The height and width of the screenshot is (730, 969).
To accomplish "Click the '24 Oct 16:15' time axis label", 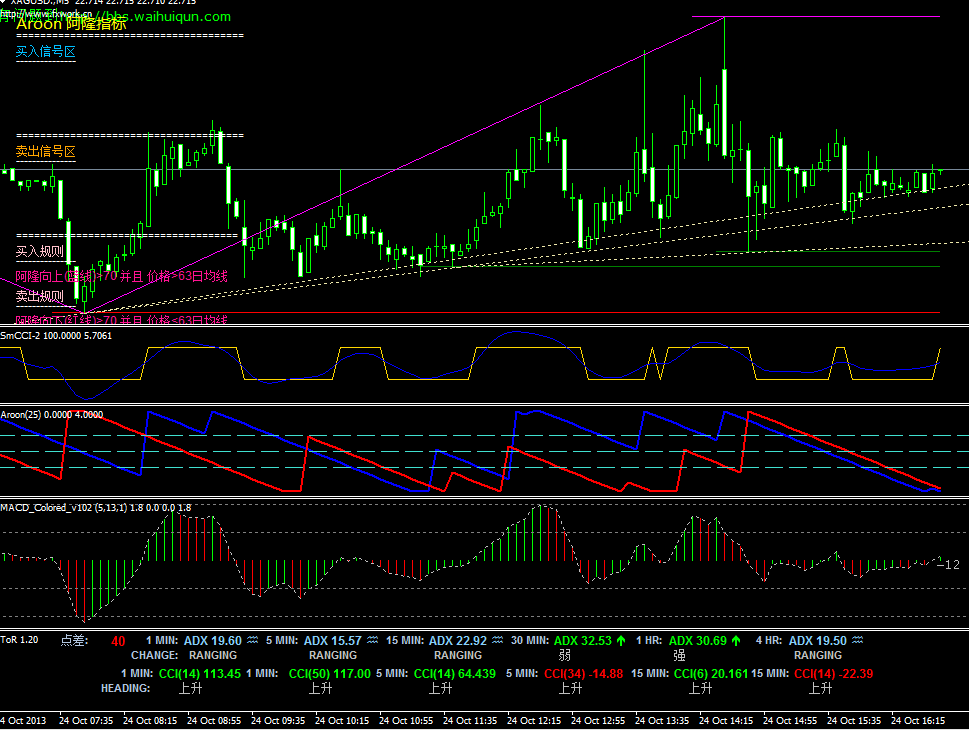I will (918, 721).
